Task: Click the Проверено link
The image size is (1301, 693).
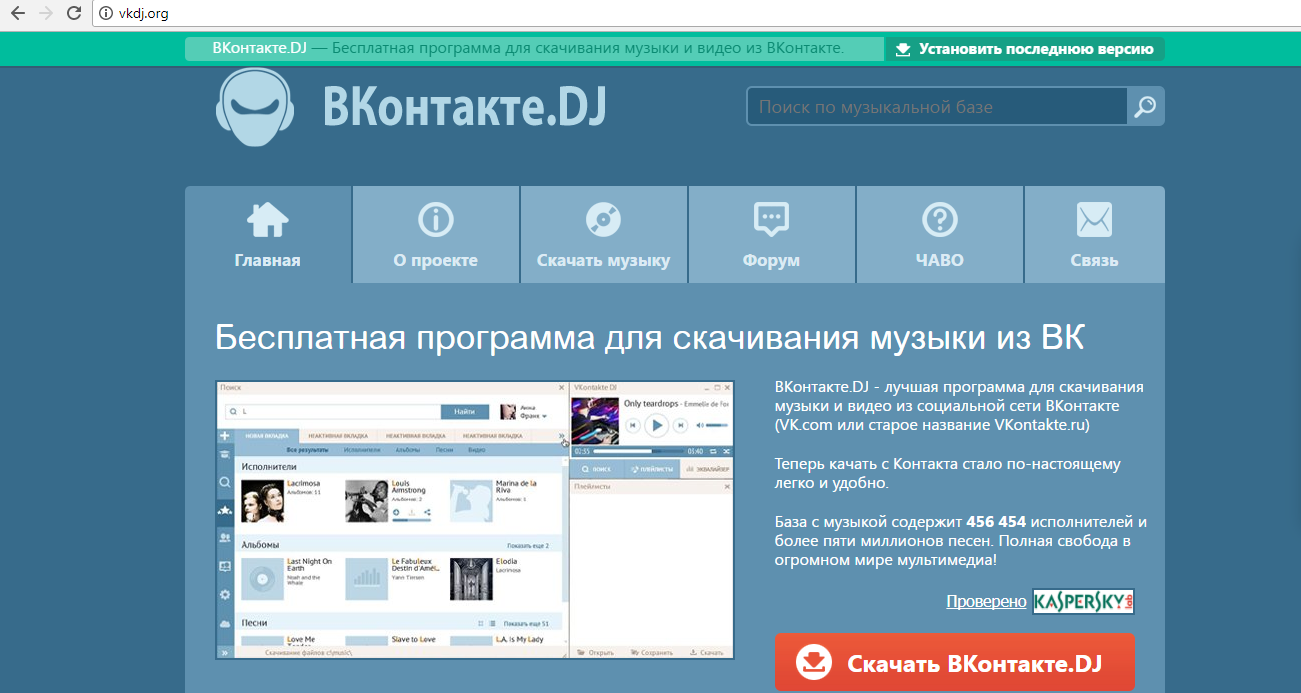Action: click(986, 601)
